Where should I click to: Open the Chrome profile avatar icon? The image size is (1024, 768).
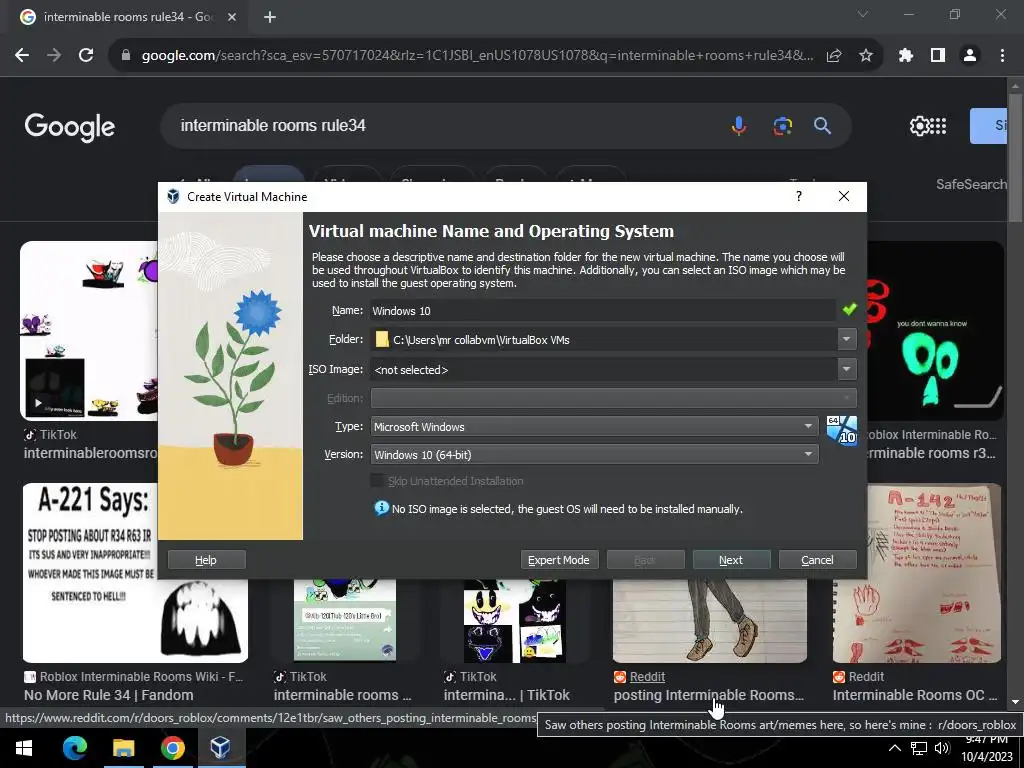(970, 56)
